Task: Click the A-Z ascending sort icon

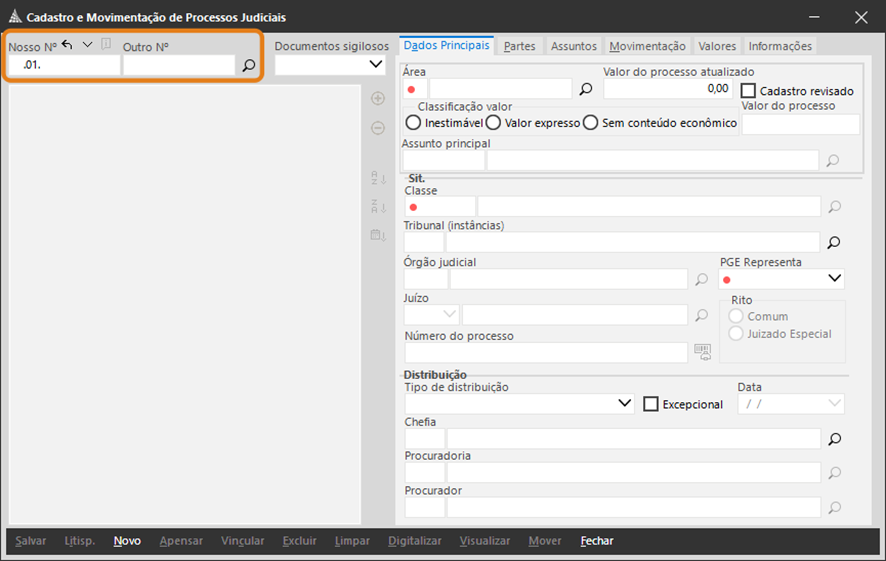Action: coord(378,179)
